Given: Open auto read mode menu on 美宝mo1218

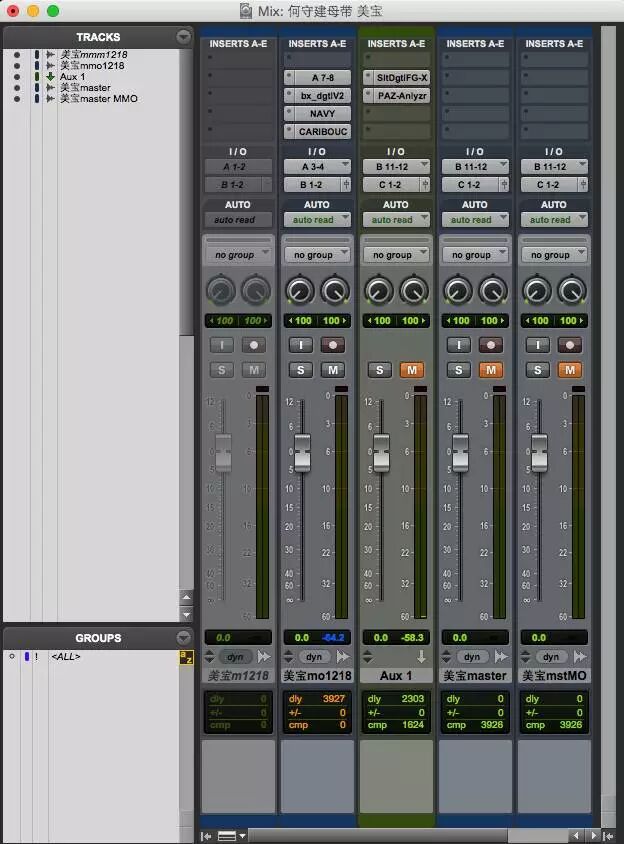Looking at the screenshot, I should 317,220.
